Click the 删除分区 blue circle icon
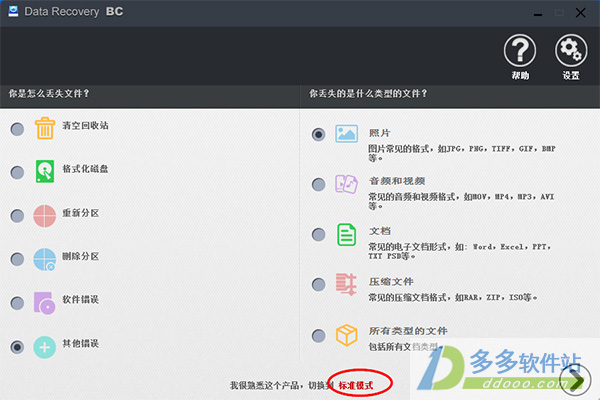600x400 pixels. [x=44, y=259]
